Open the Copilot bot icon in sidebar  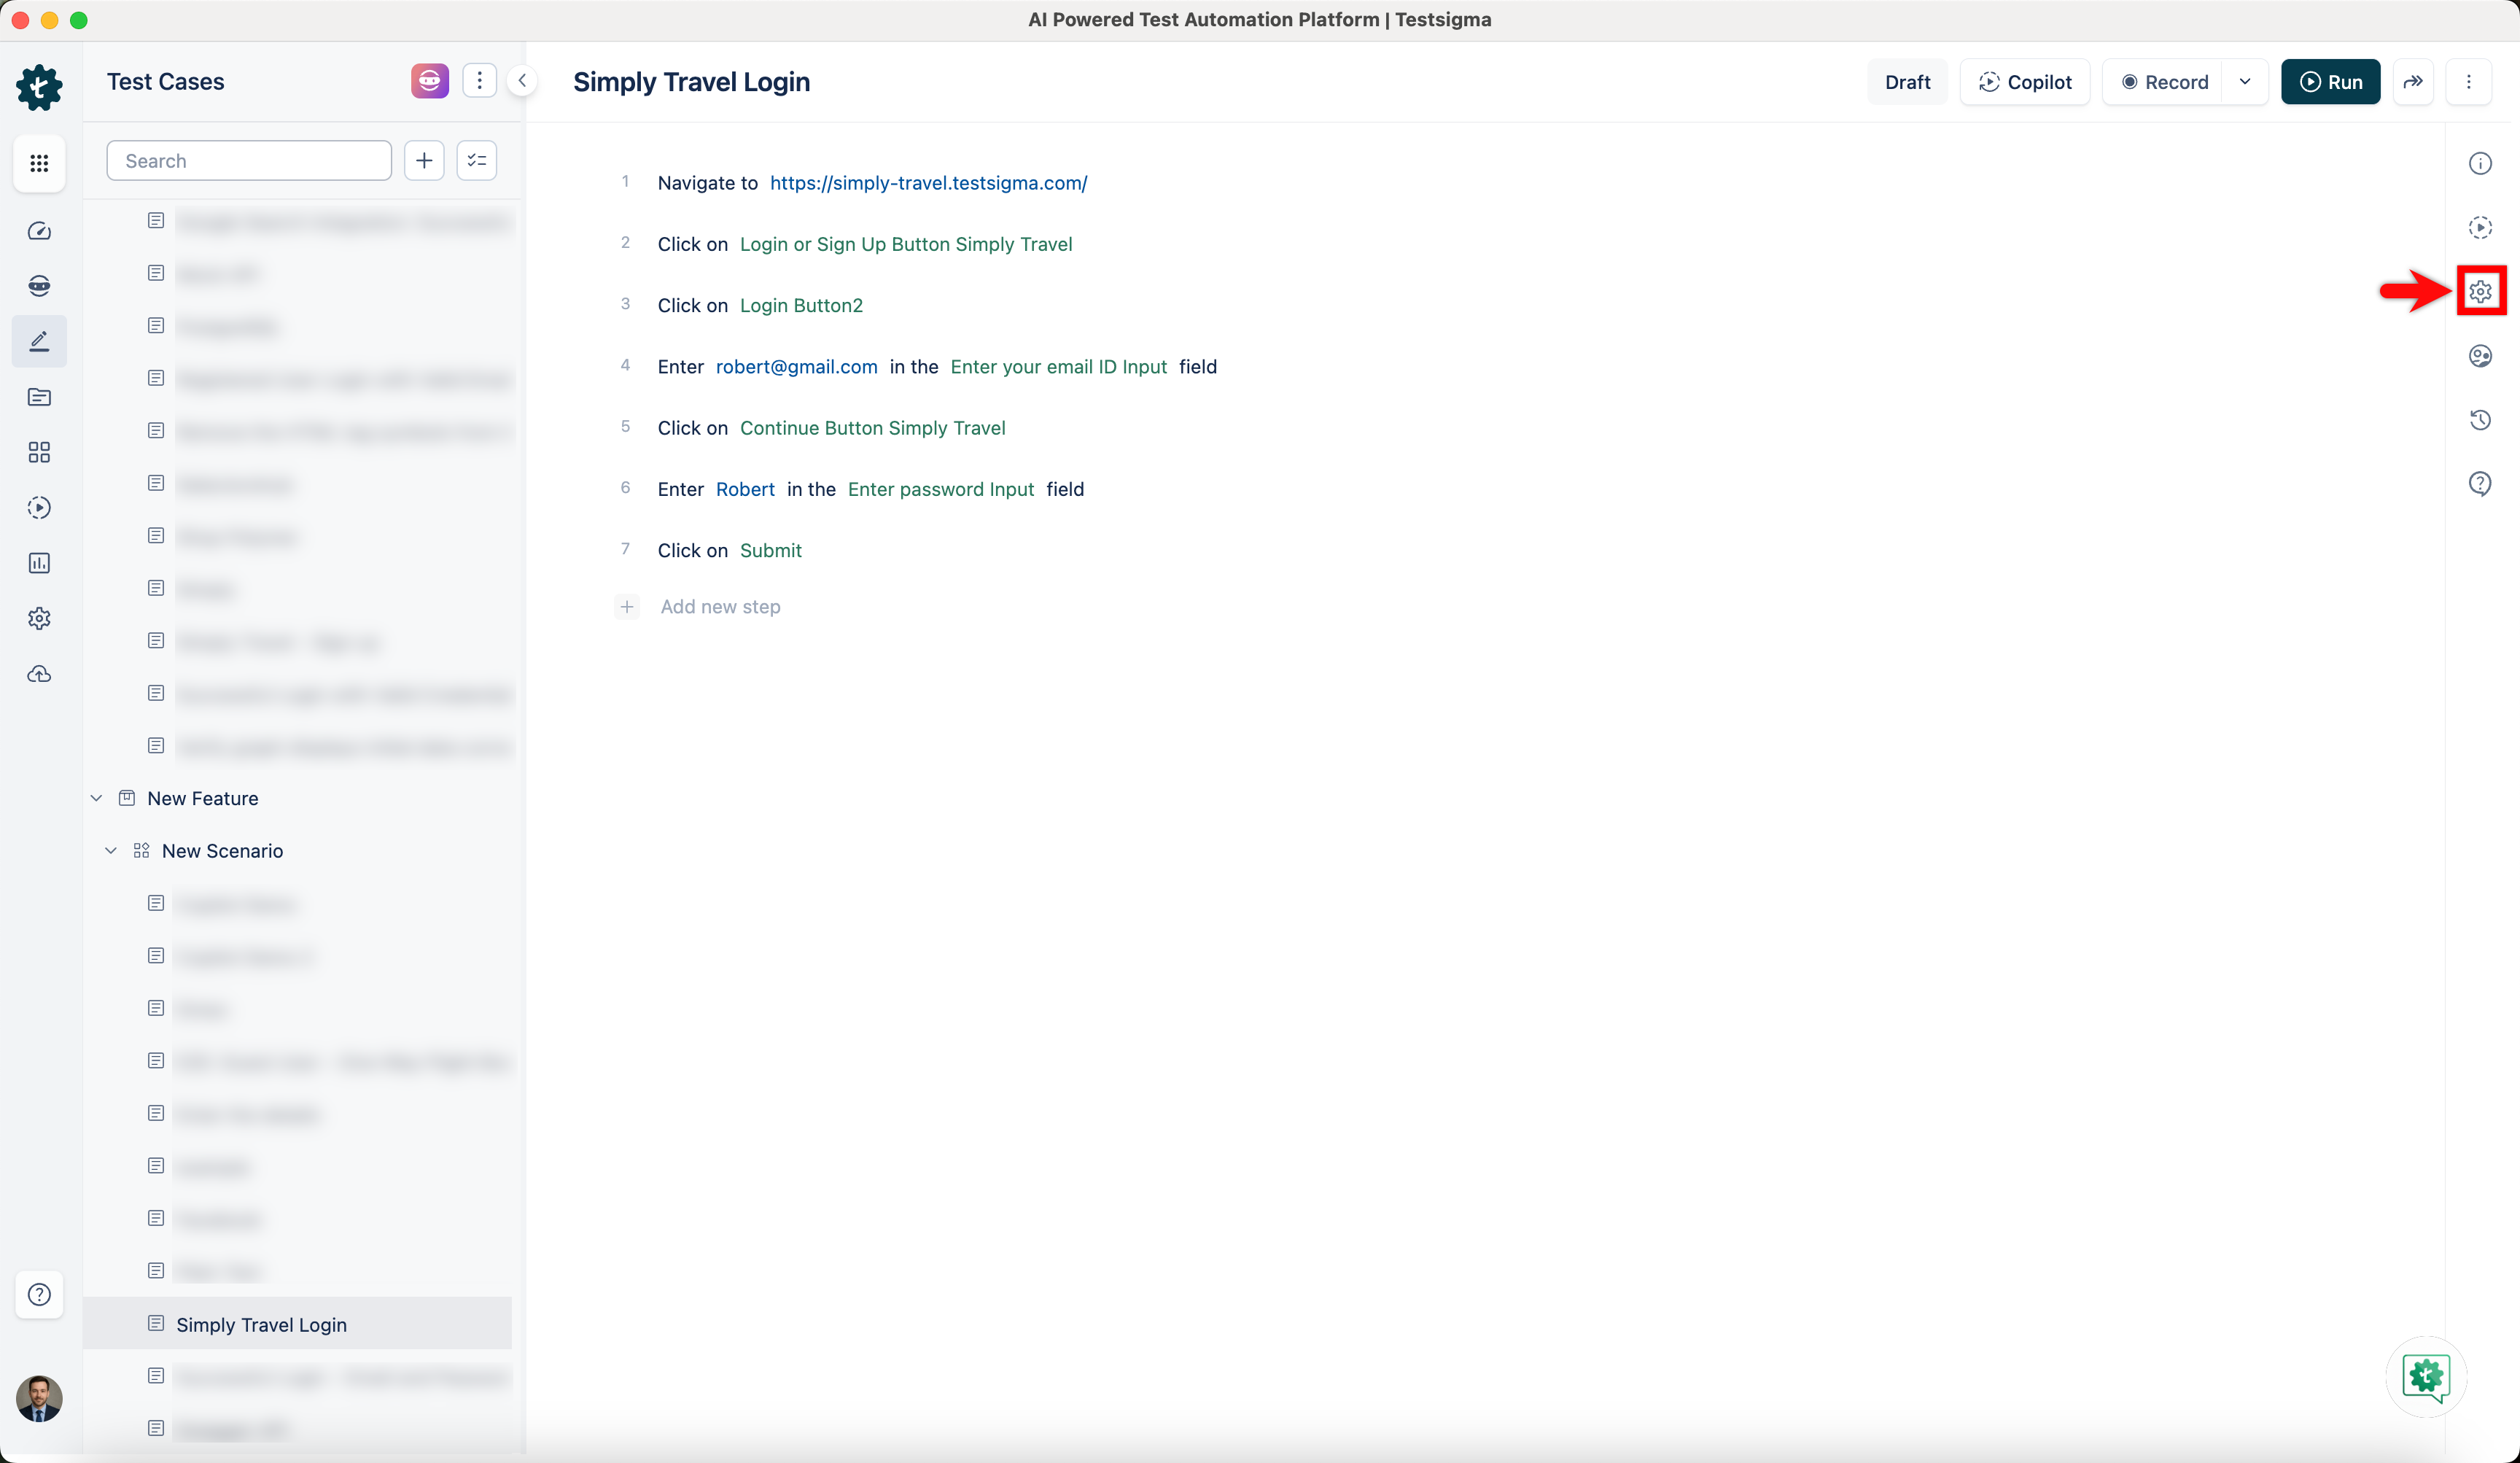pyautogui.click(x=39, y=285)
